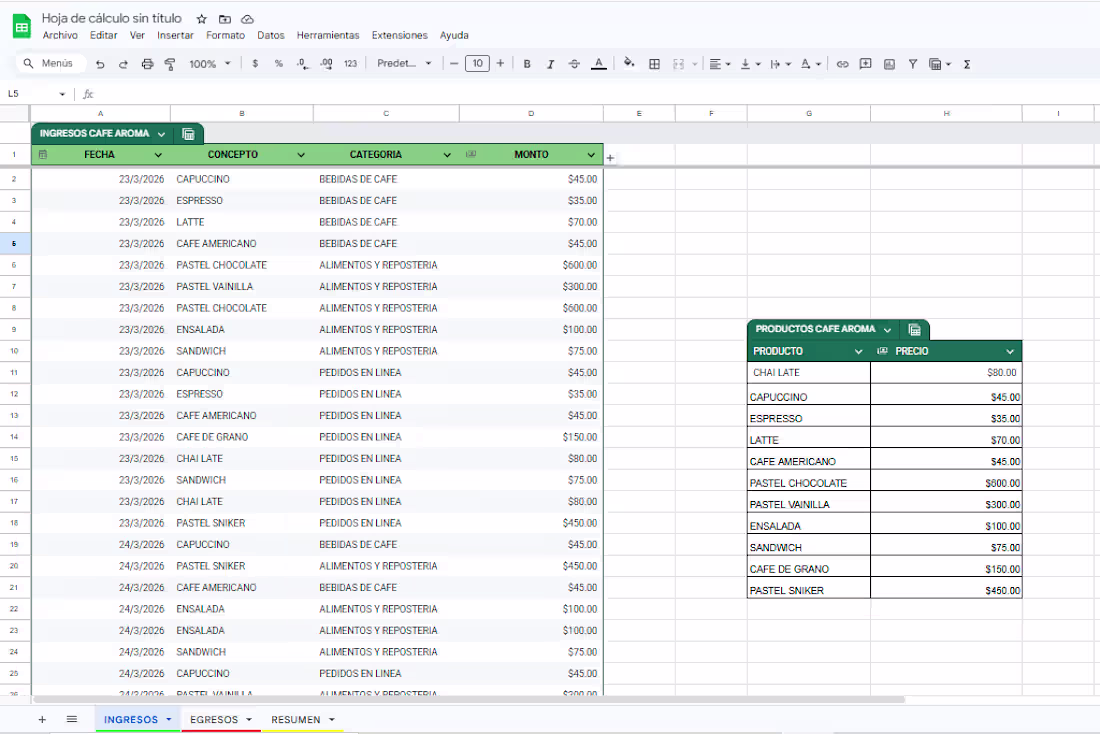Insert link icon

843,64
